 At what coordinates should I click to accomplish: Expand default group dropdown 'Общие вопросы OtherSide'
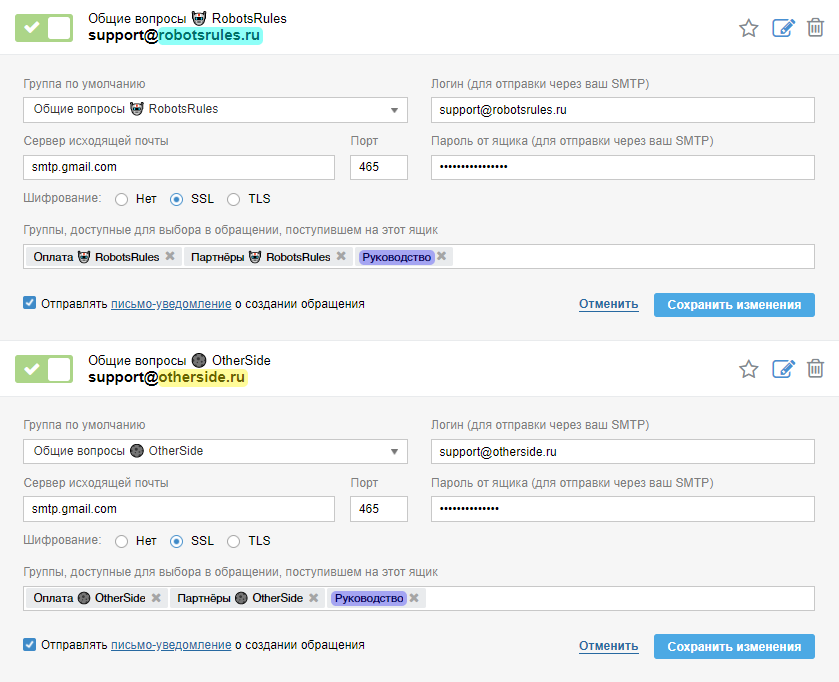[x=215, y=451]
